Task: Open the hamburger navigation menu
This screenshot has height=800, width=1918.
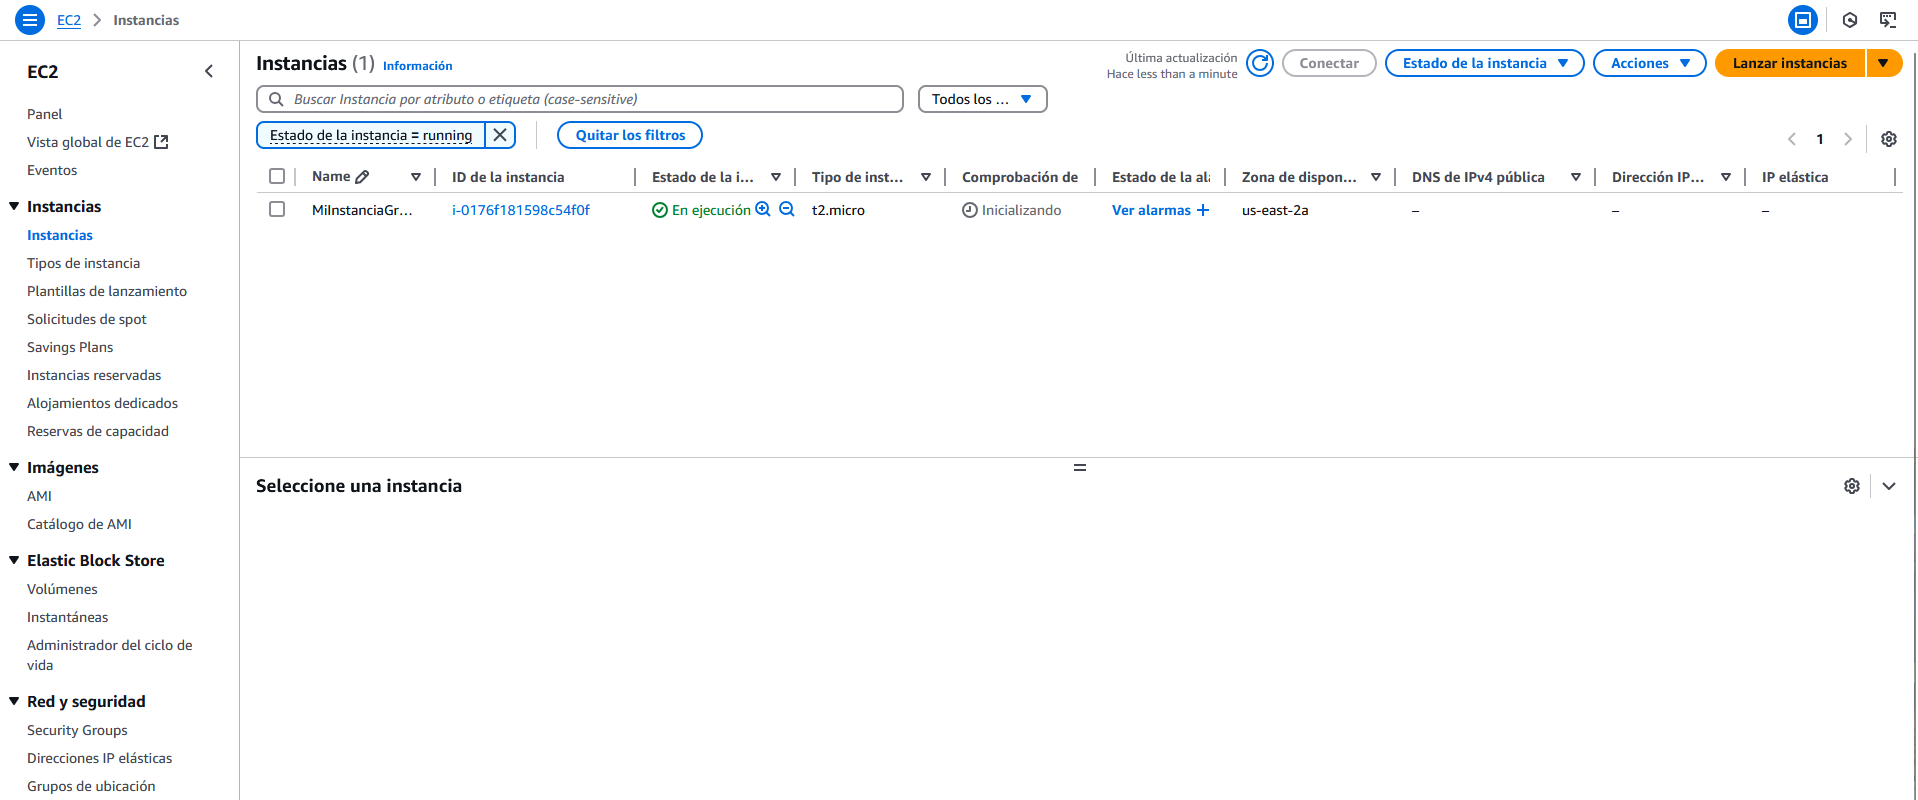Action: pyautogui.click(x=30, y=19)
